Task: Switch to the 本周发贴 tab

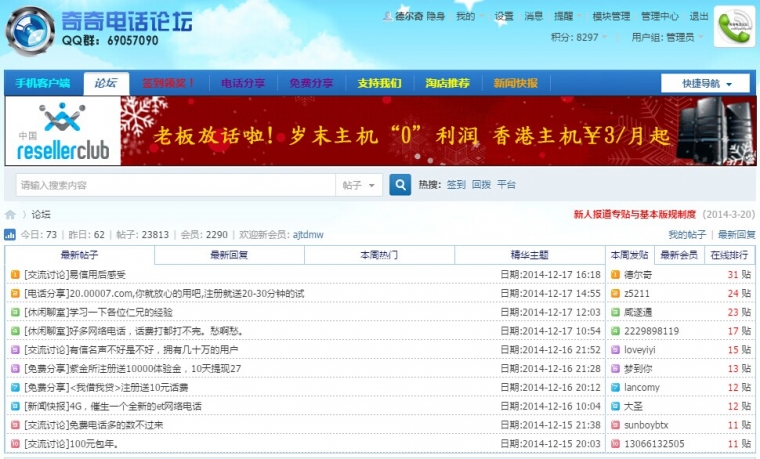Action: (630, 255)
